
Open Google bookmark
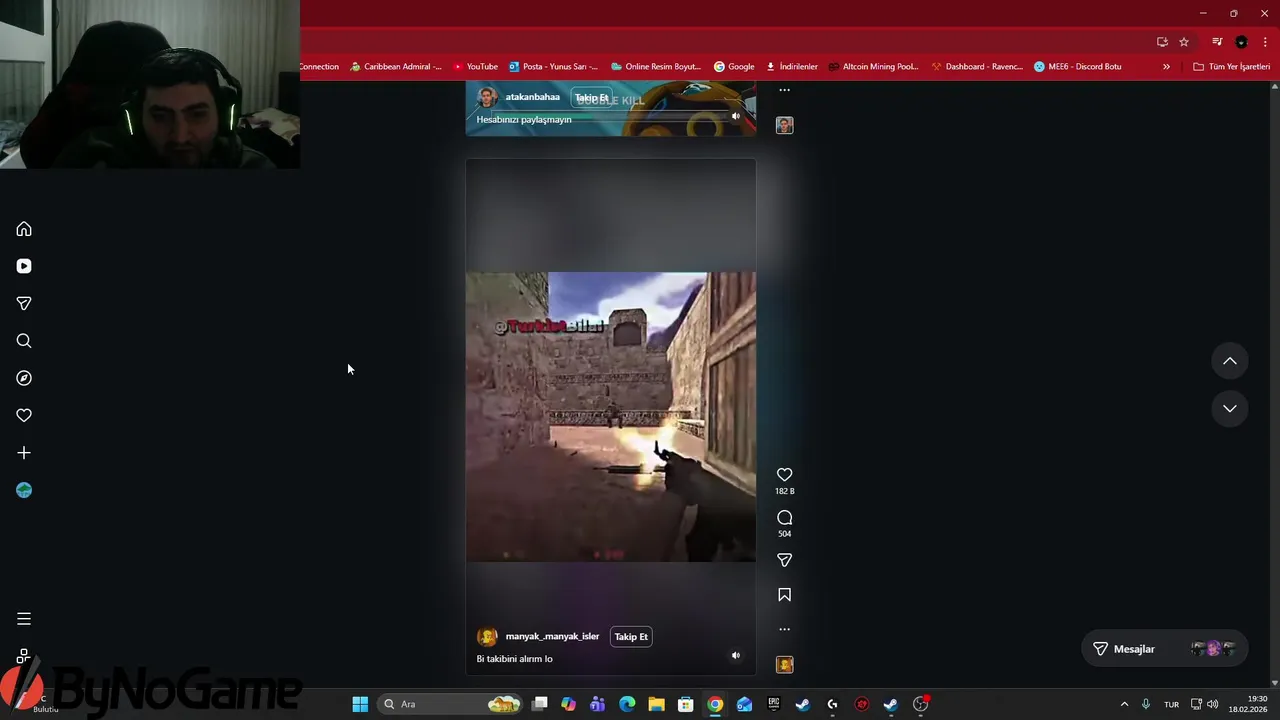(x=734, y=67)
